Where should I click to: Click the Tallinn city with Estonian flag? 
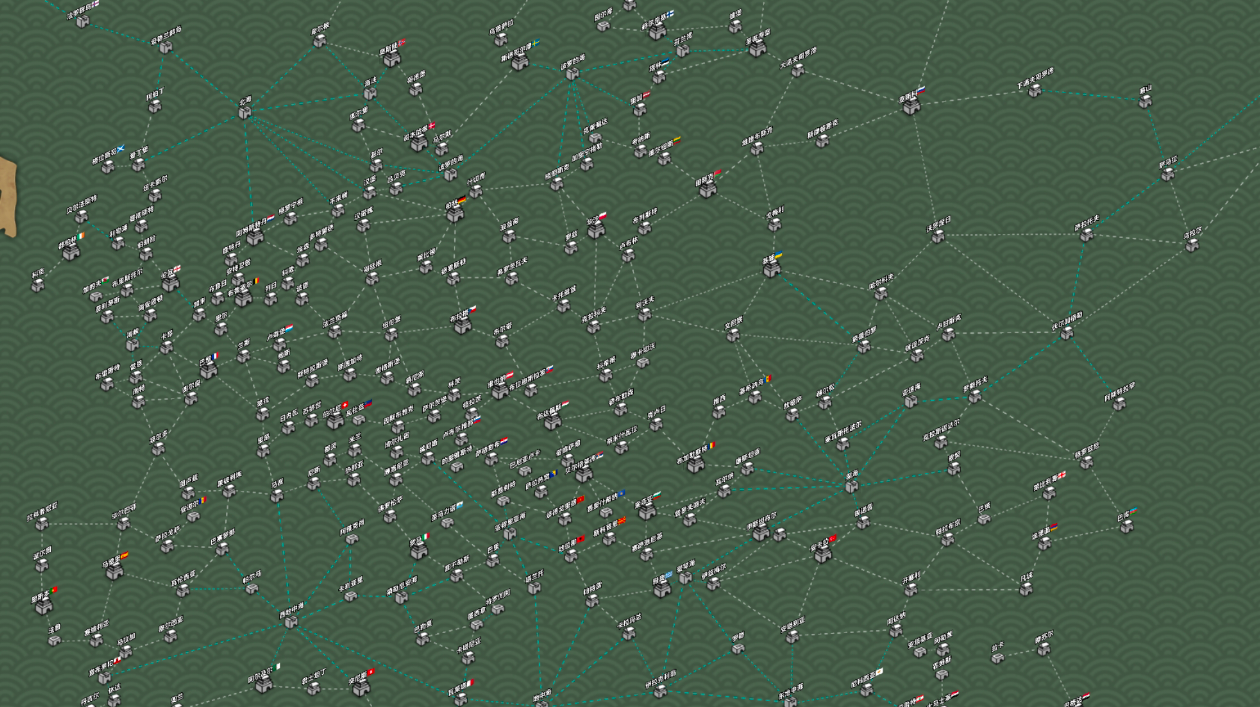click(660, 76)
